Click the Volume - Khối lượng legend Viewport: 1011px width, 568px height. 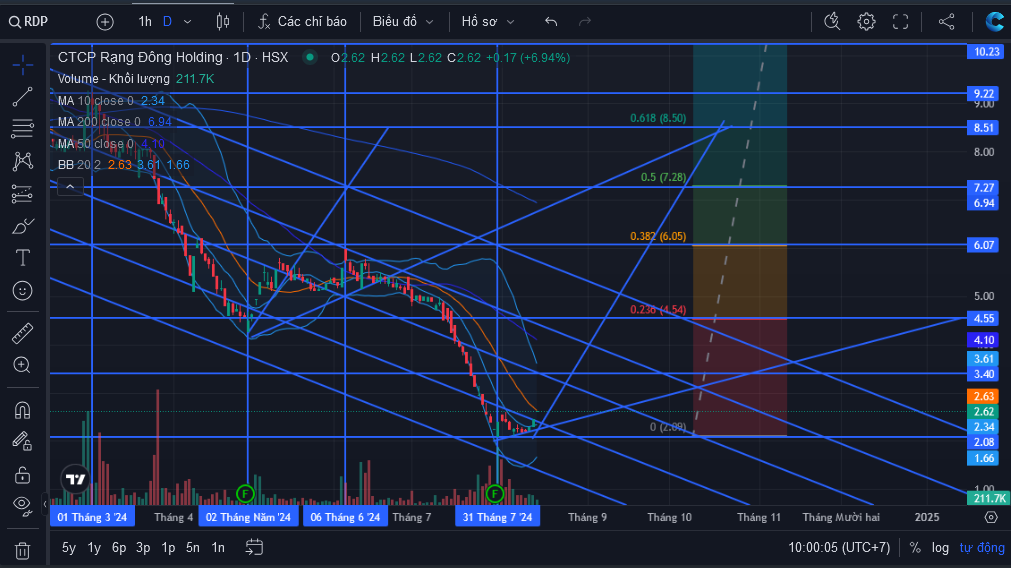click(113, 79)
